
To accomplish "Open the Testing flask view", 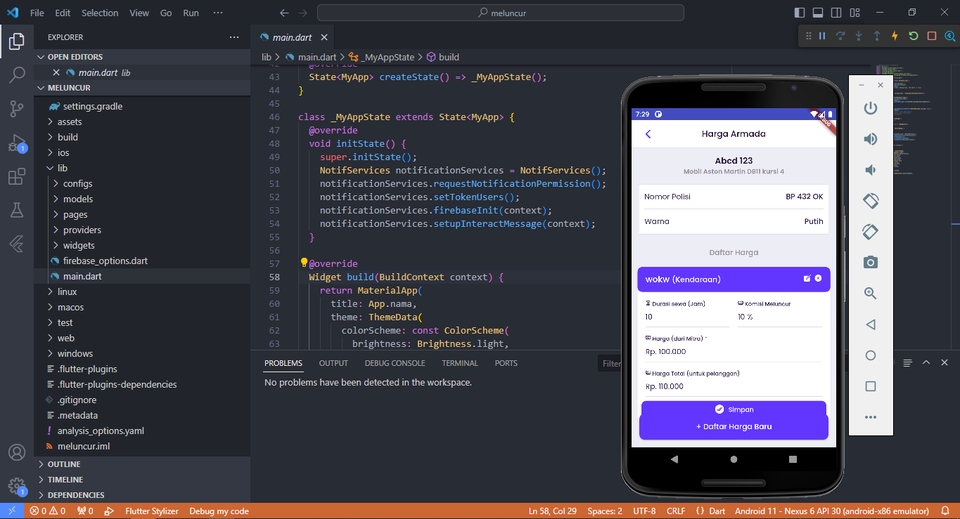I will click(17, 210).
